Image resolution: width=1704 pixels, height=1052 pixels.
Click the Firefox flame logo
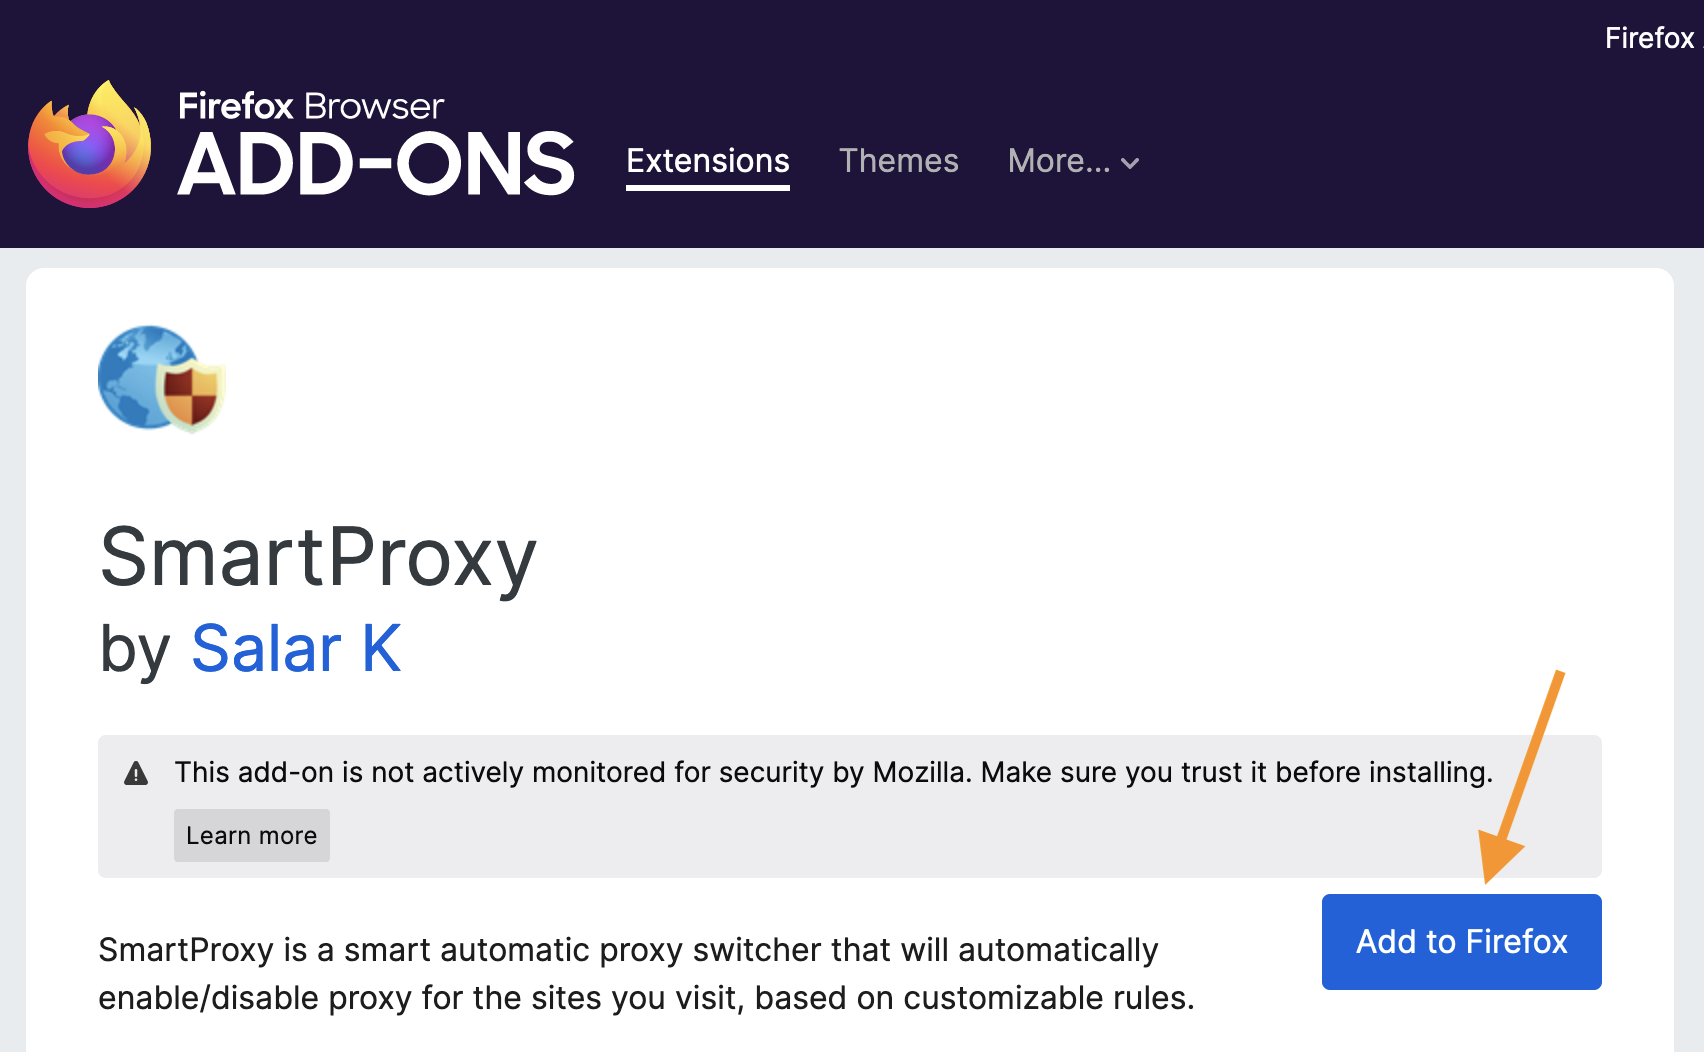(90, 146)
